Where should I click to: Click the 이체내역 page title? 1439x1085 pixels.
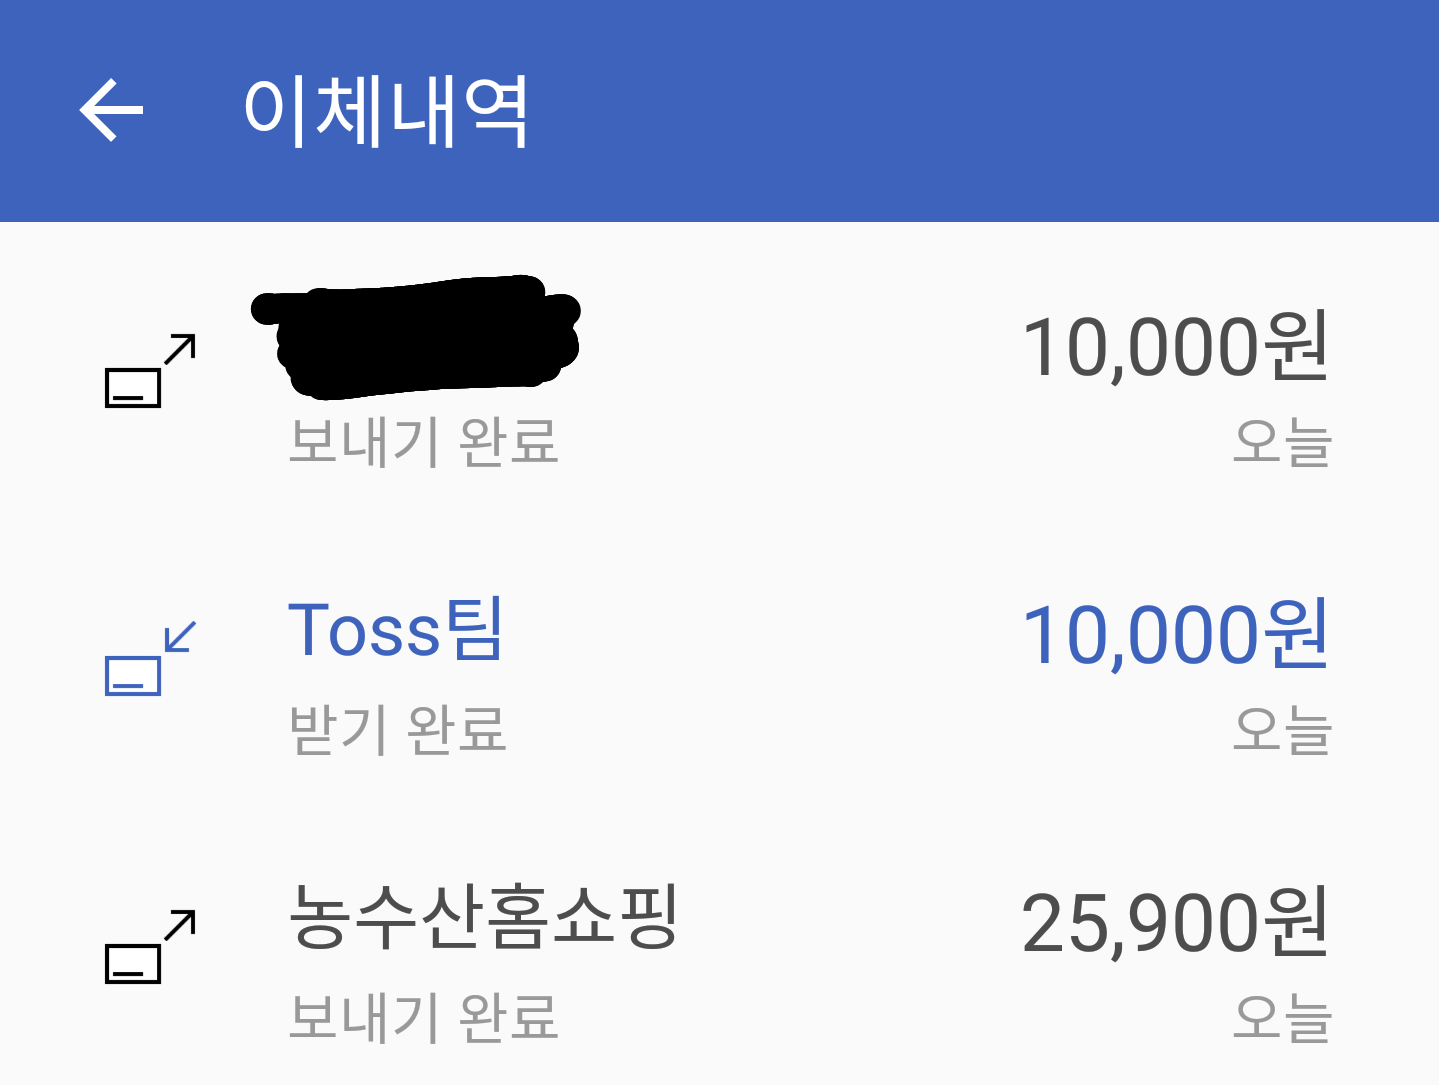[x=386, y=110]
